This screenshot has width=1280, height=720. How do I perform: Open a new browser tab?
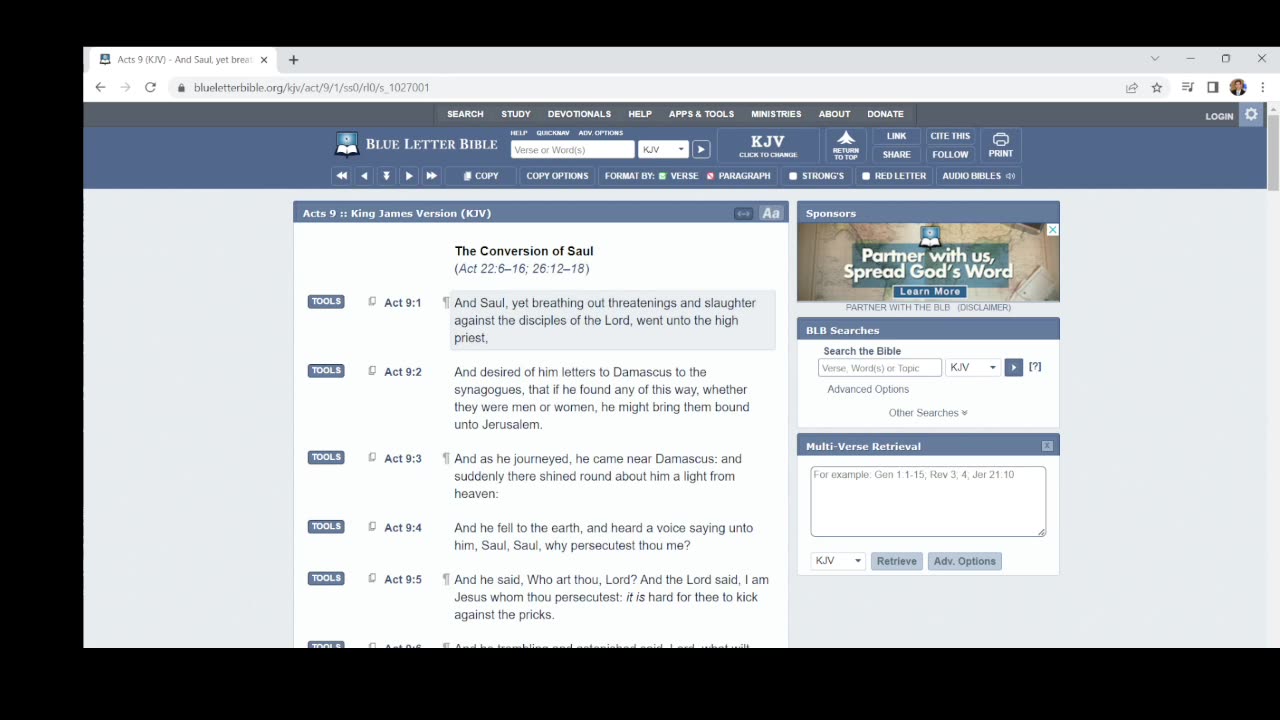[293, 60]
